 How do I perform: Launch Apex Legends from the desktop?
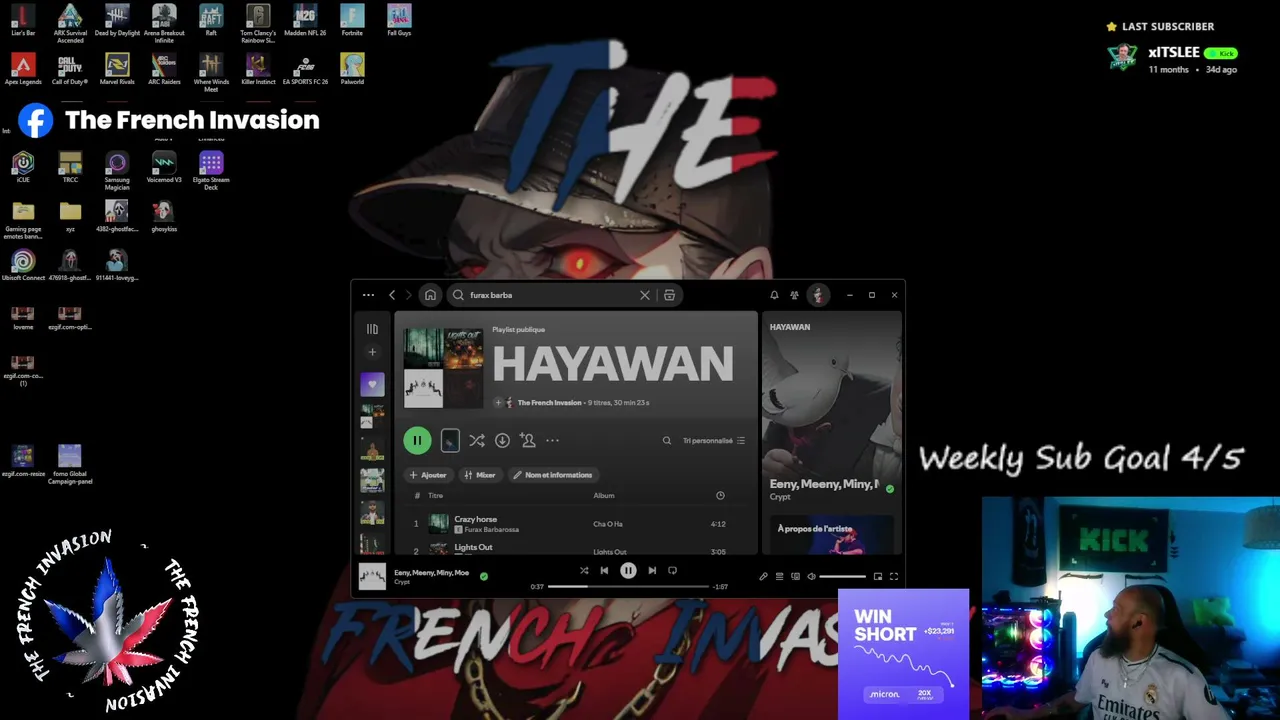pos(23,69)
